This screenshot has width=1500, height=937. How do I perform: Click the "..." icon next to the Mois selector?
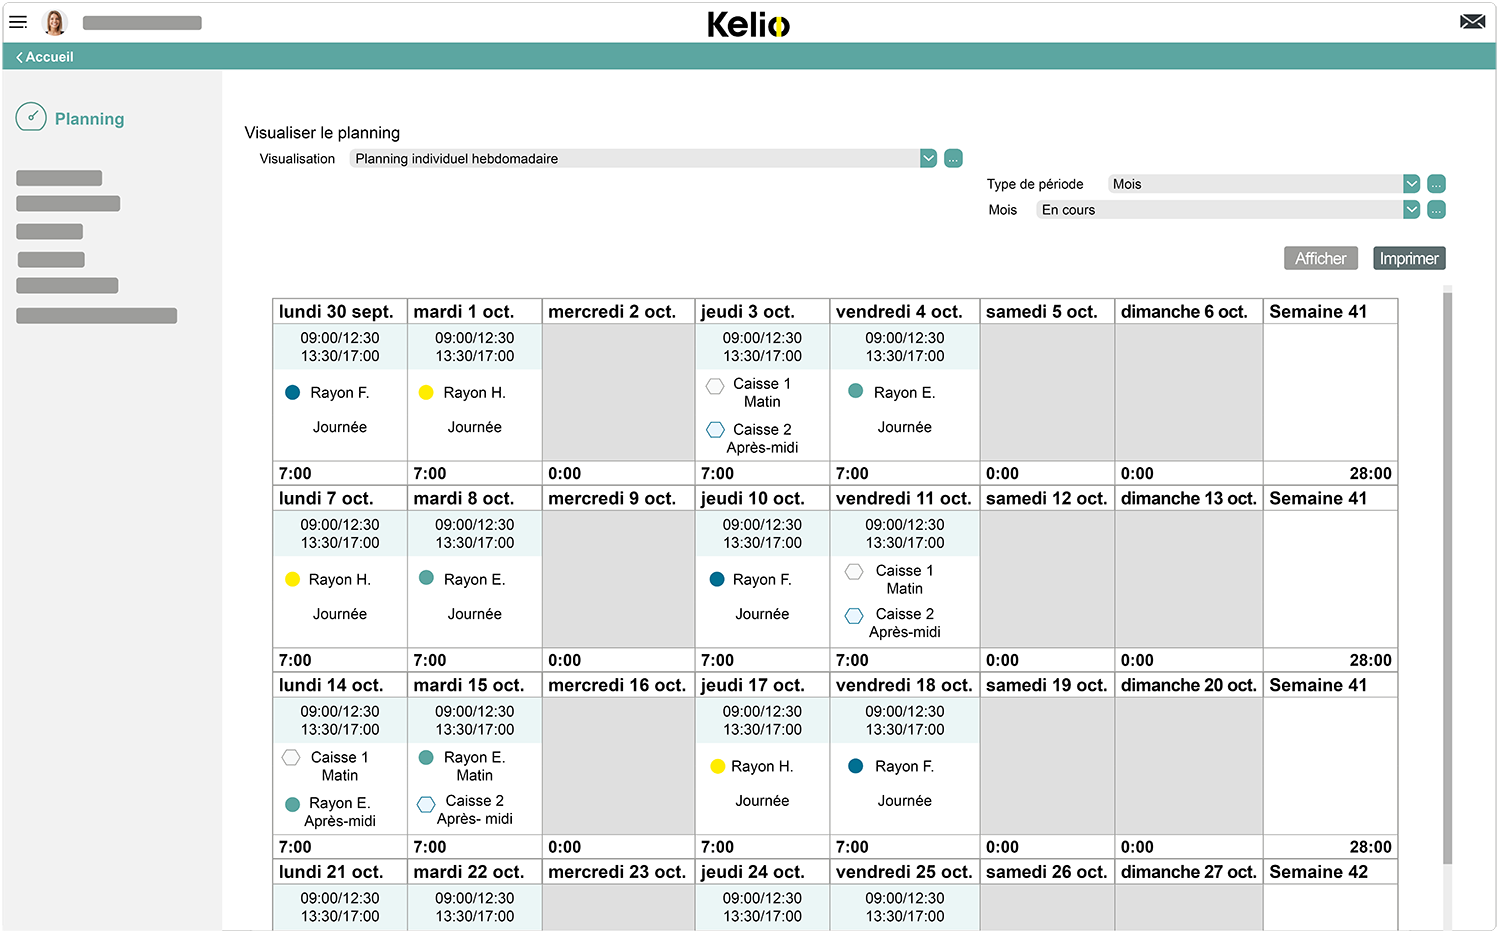point(1436,209)
